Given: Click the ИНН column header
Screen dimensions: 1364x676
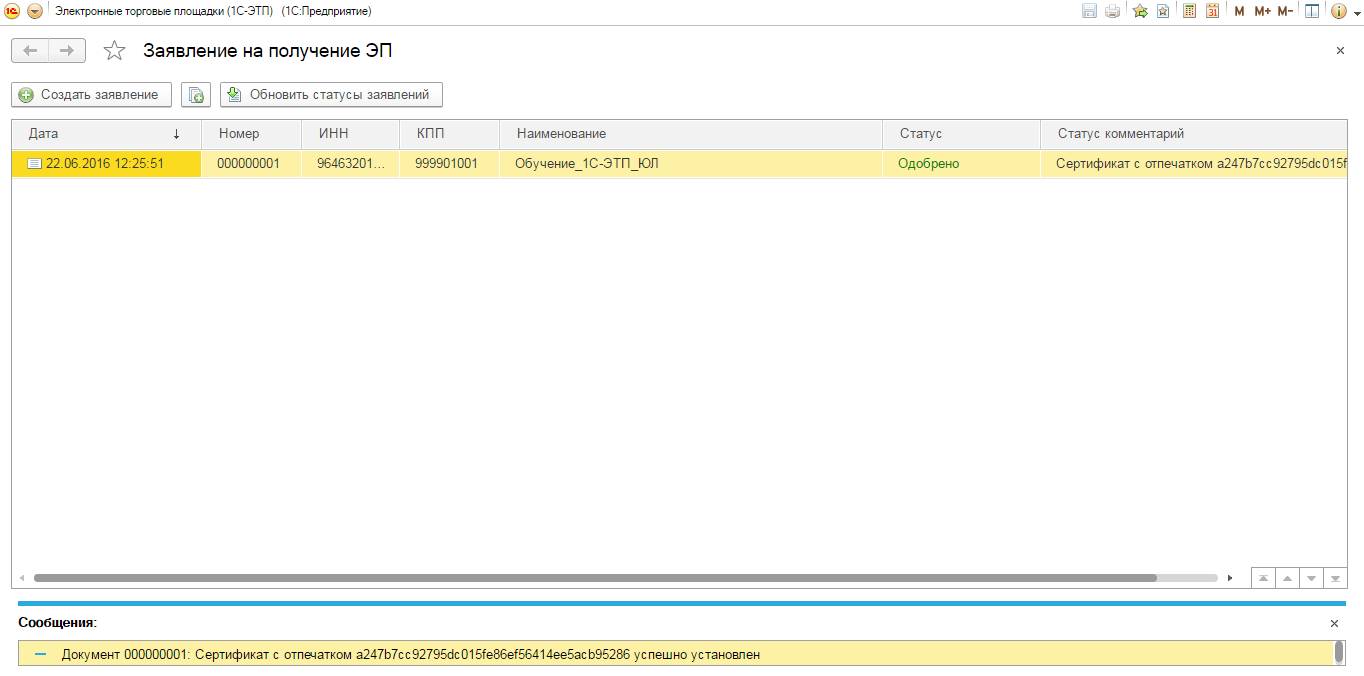Looking at the screenshot, I should coord(351,134).
